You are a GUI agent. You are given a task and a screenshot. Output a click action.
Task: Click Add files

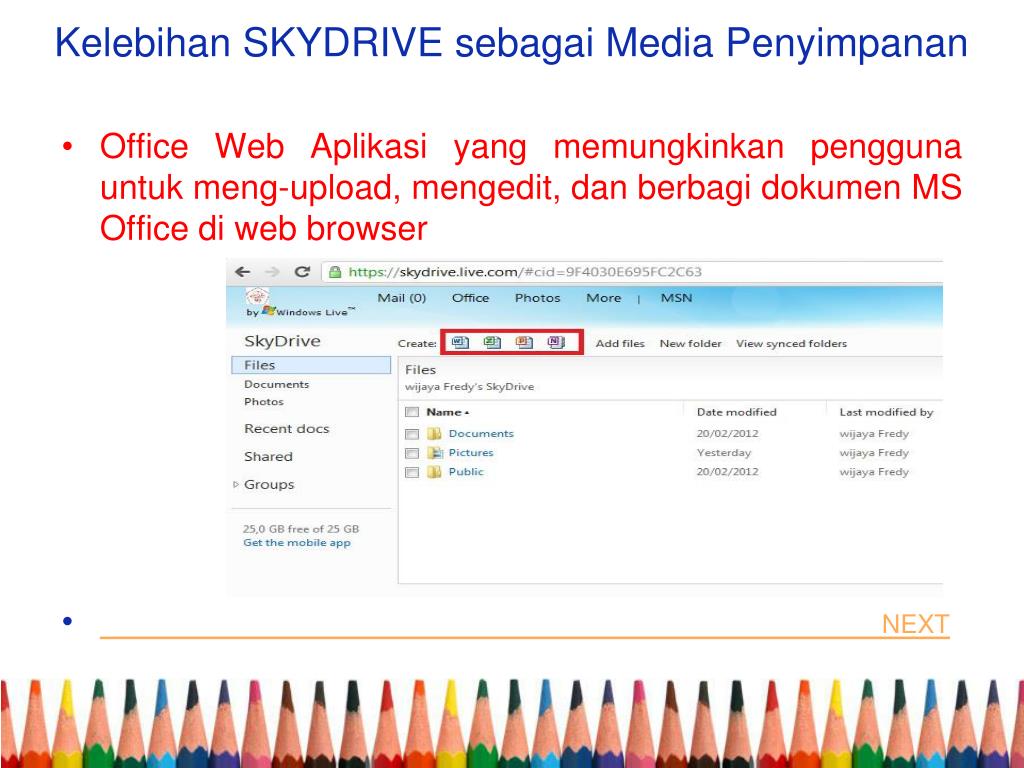coord(620,344)
